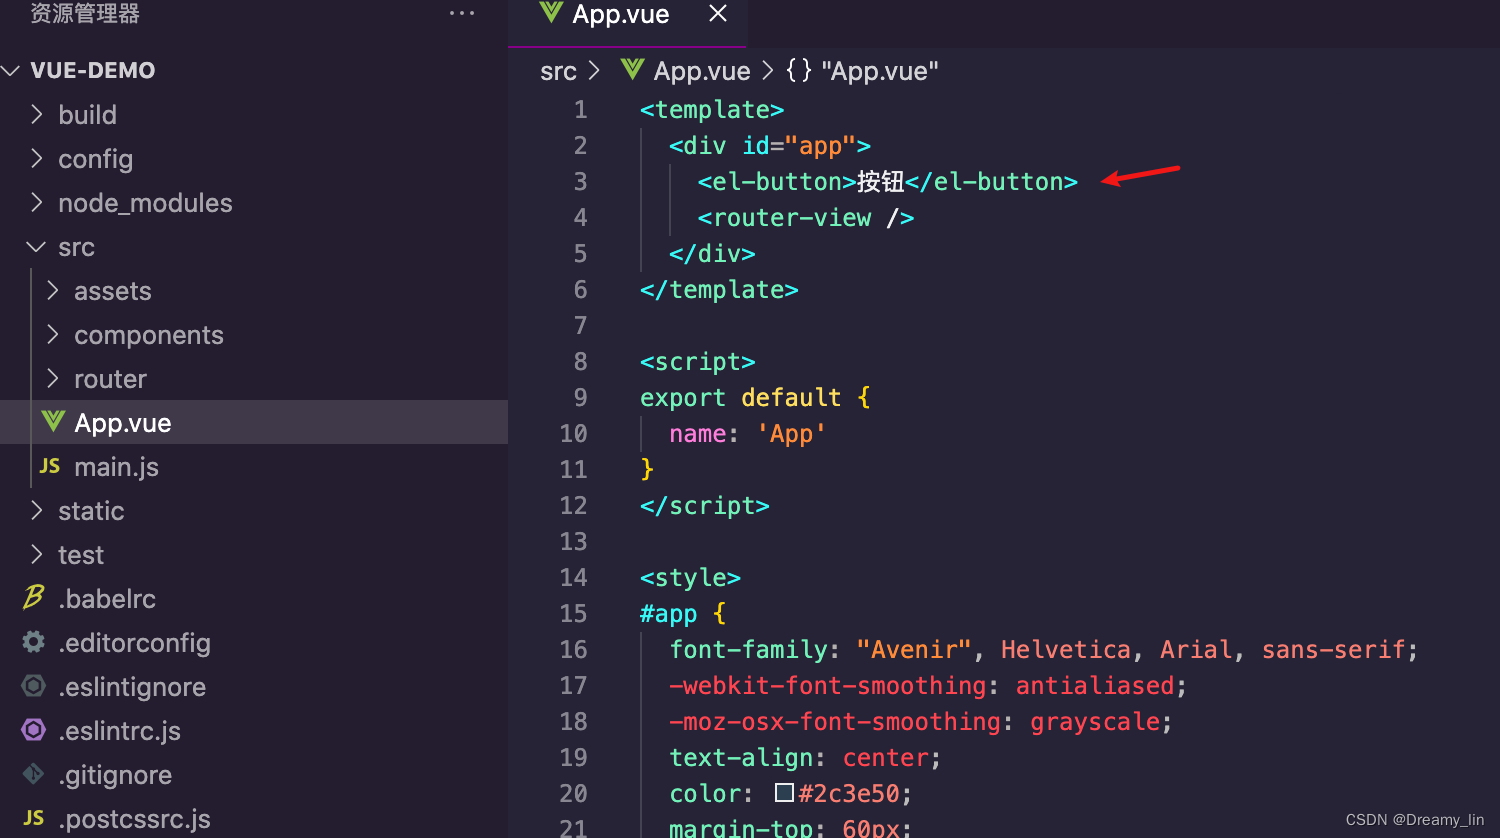Viewport: 1500px width, 838px height.
Task: Click line number 3 in the gutter
Action: (580, 181)
